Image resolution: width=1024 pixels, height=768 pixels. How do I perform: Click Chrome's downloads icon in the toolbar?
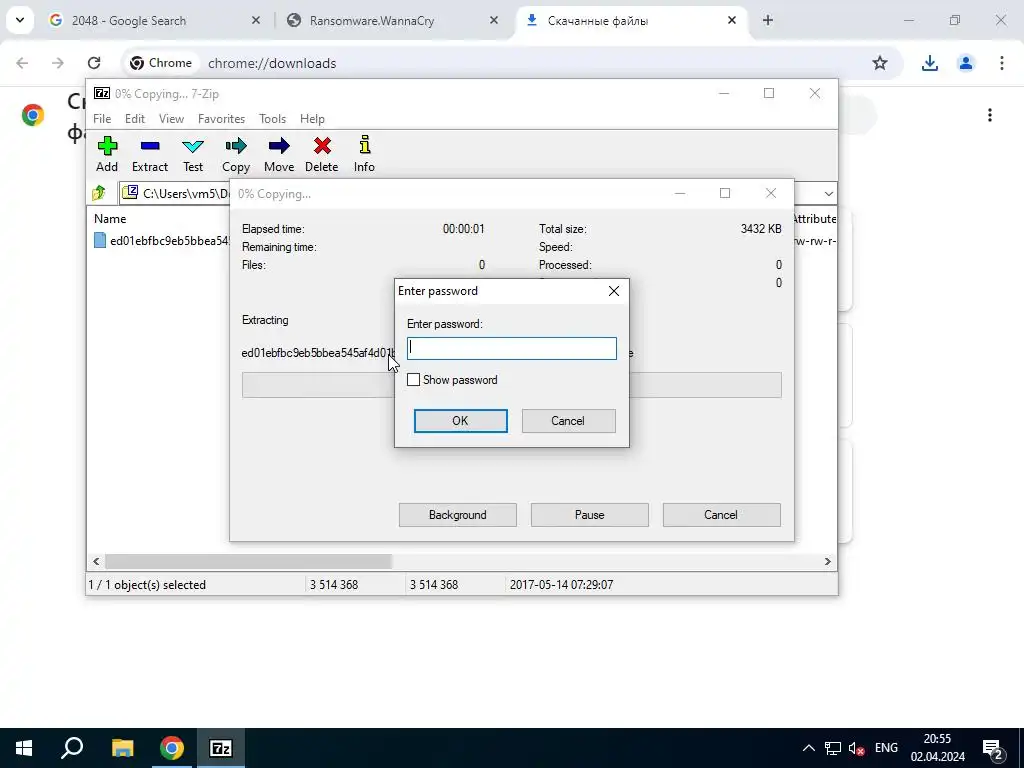pyautogui.click(x=929, y=63)
